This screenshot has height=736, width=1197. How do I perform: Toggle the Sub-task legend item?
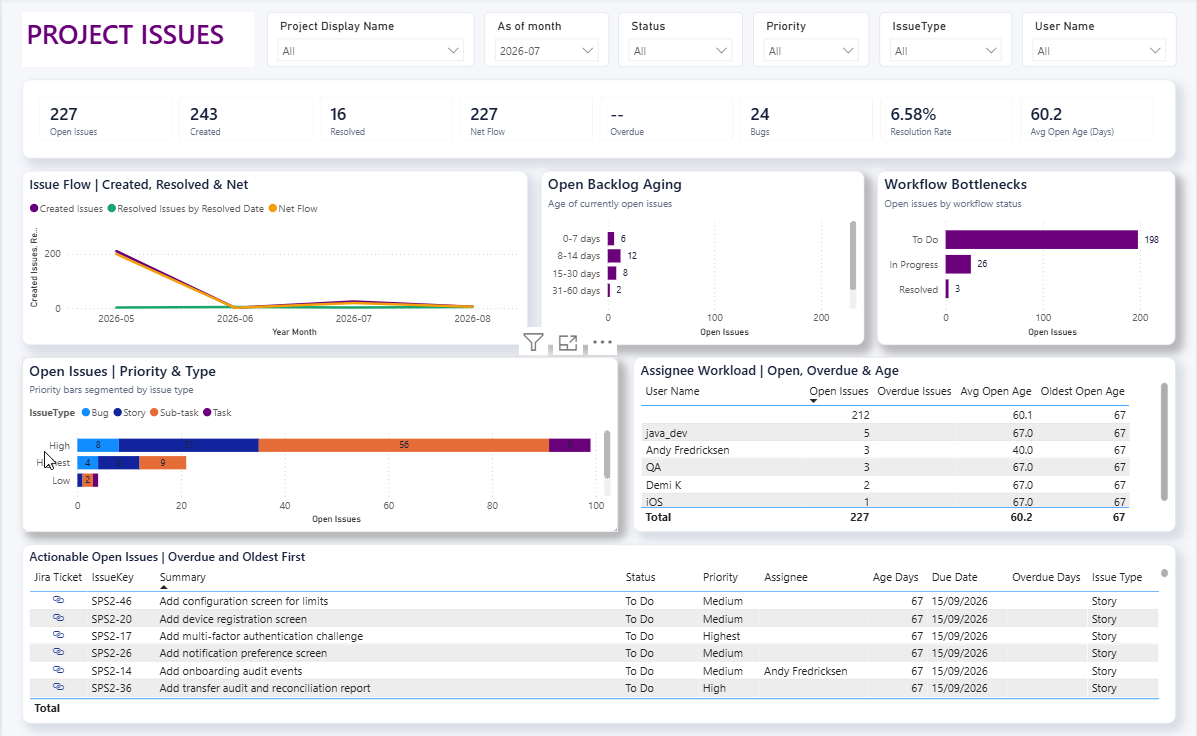click(x=174, y=412)
